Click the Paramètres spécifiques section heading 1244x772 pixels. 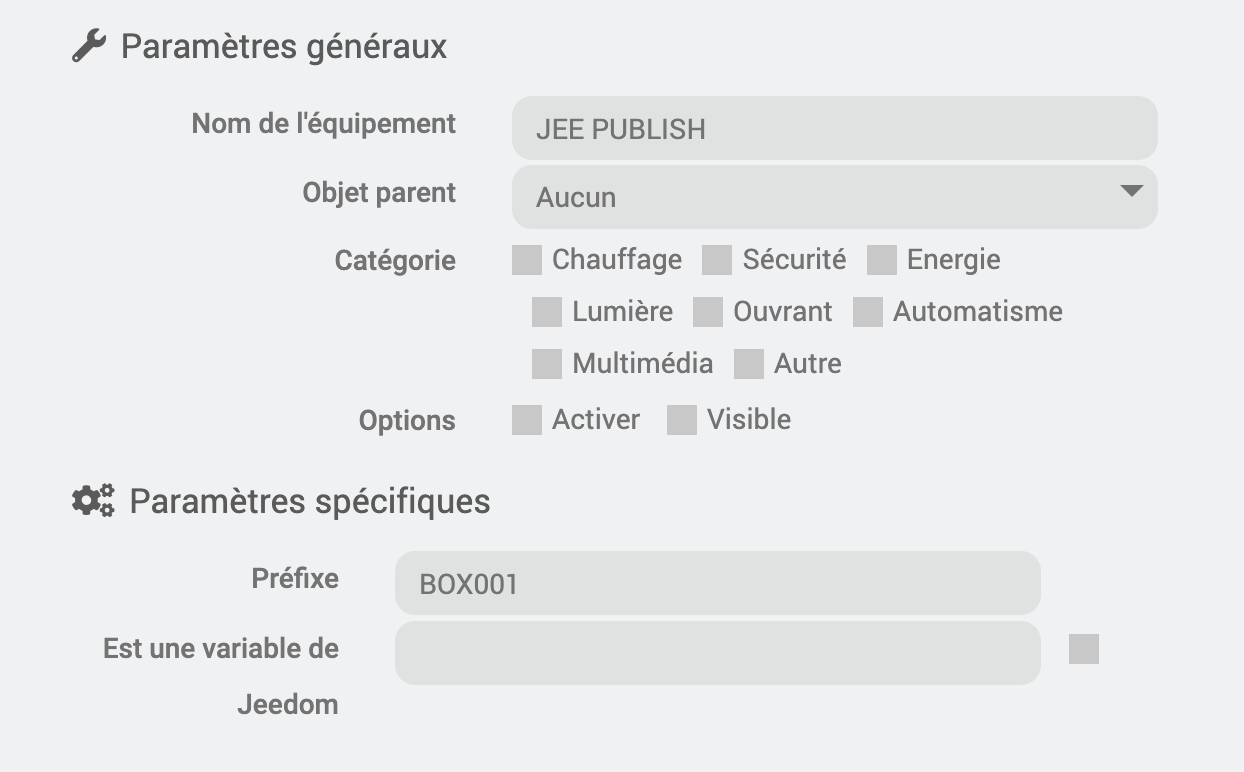(310, 501)
